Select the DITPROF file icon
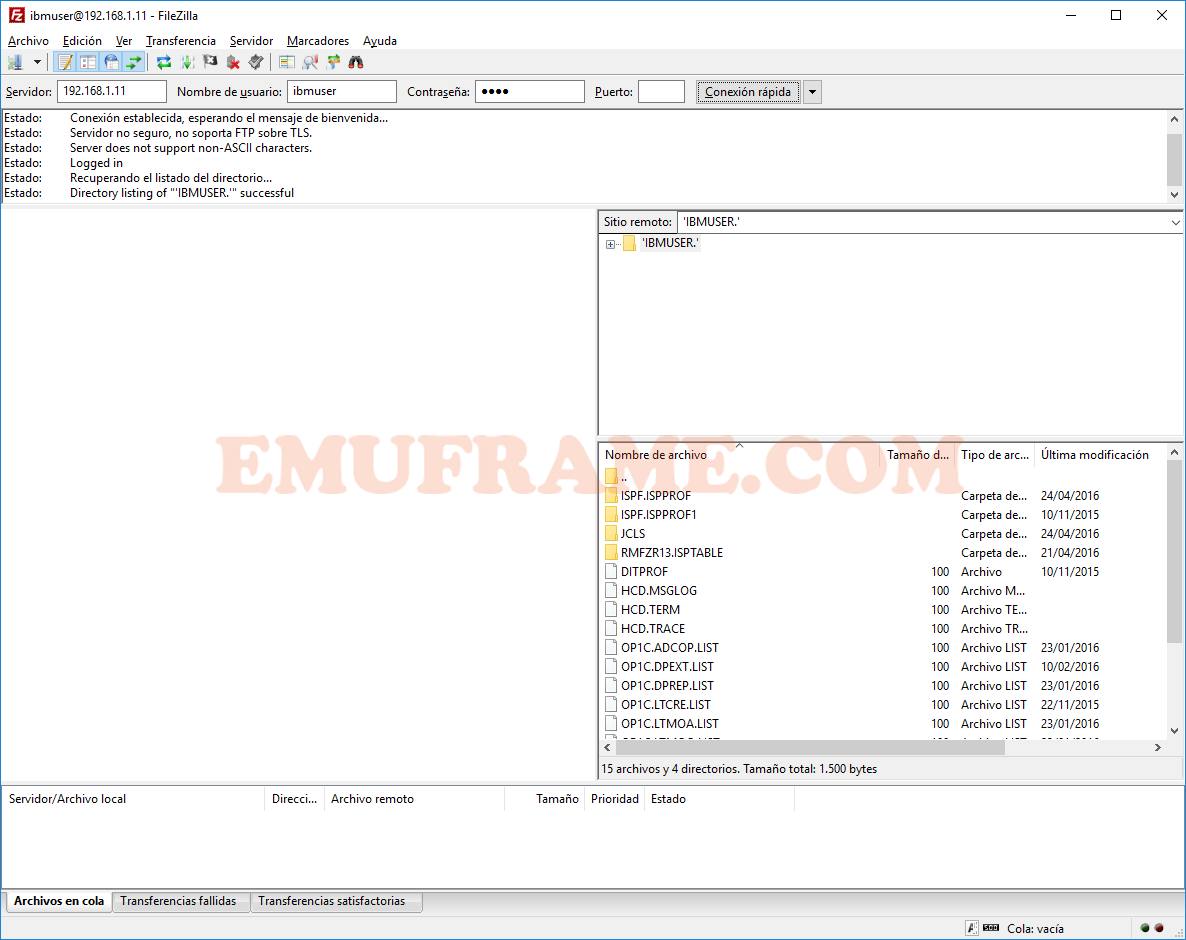The width and height of the screenshot is (1186, 940). pos(611,572)
